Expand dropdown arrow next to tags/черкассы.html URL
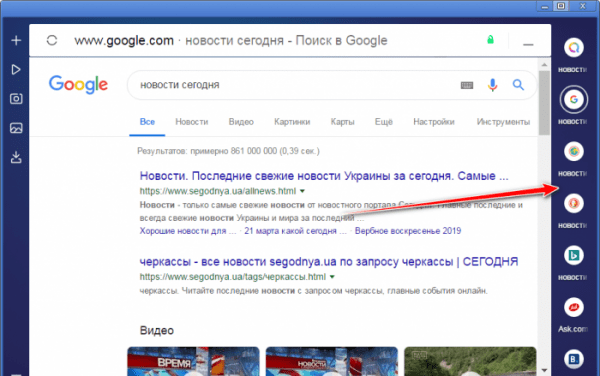Viewport: 600px width, 376px height. (x=332, y=277)
